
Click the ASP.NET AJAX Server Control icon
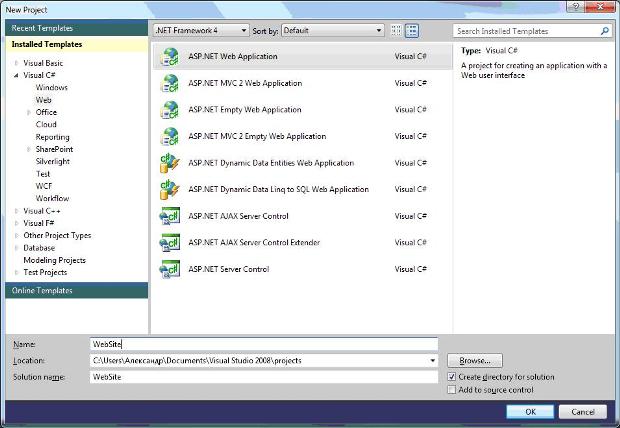(170, 216)
